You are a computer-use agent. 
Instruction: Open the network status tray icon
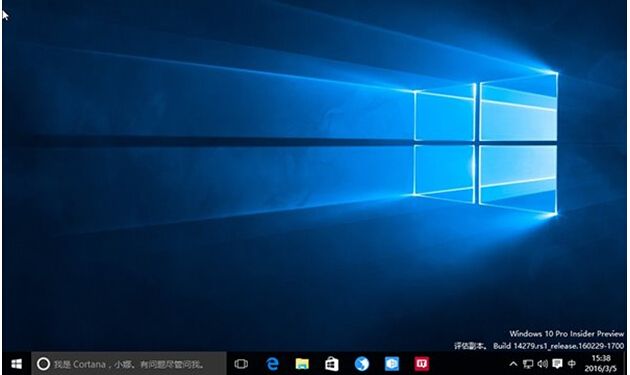click(528, 364)
